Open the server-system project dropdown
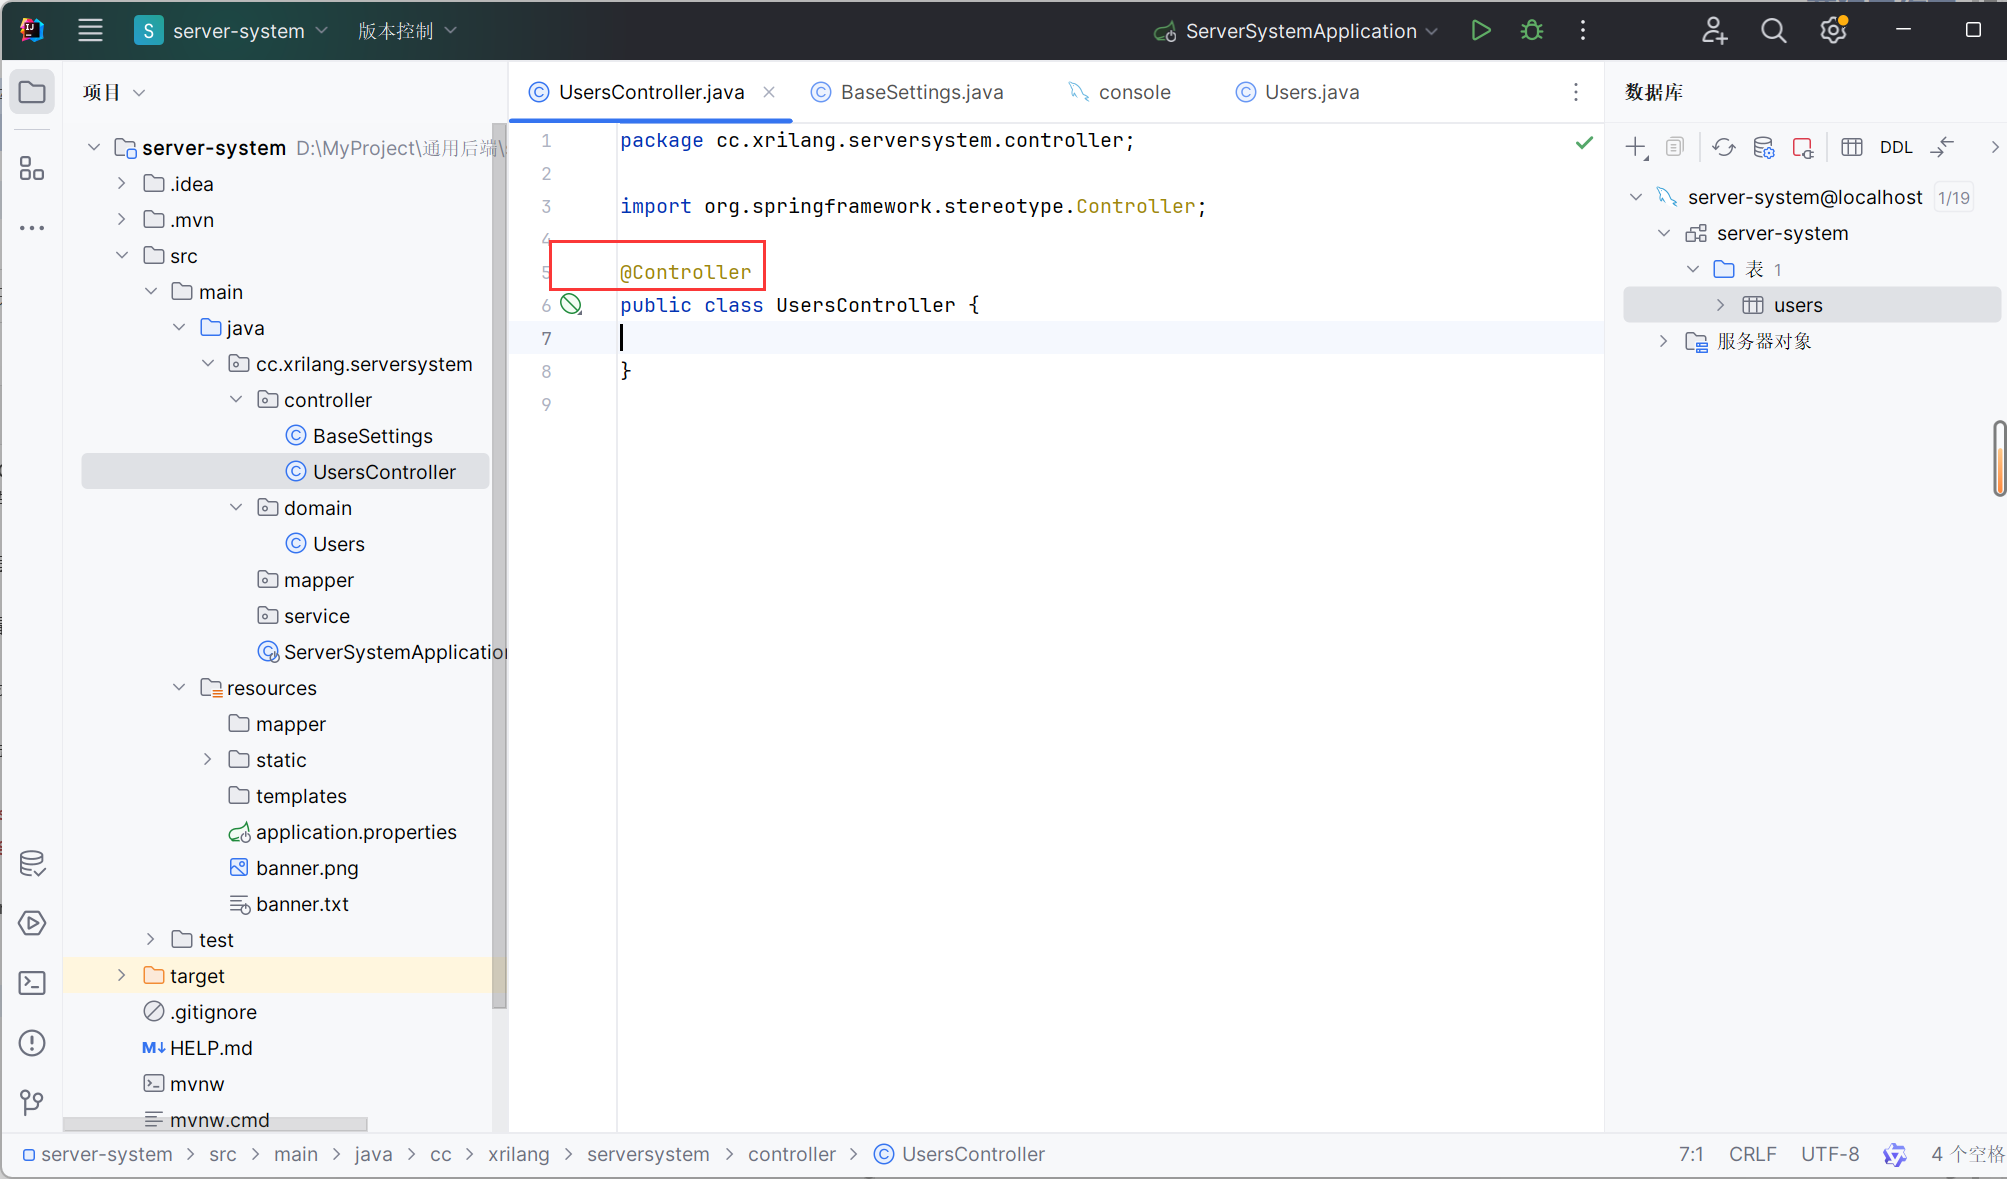 (232, 31)
